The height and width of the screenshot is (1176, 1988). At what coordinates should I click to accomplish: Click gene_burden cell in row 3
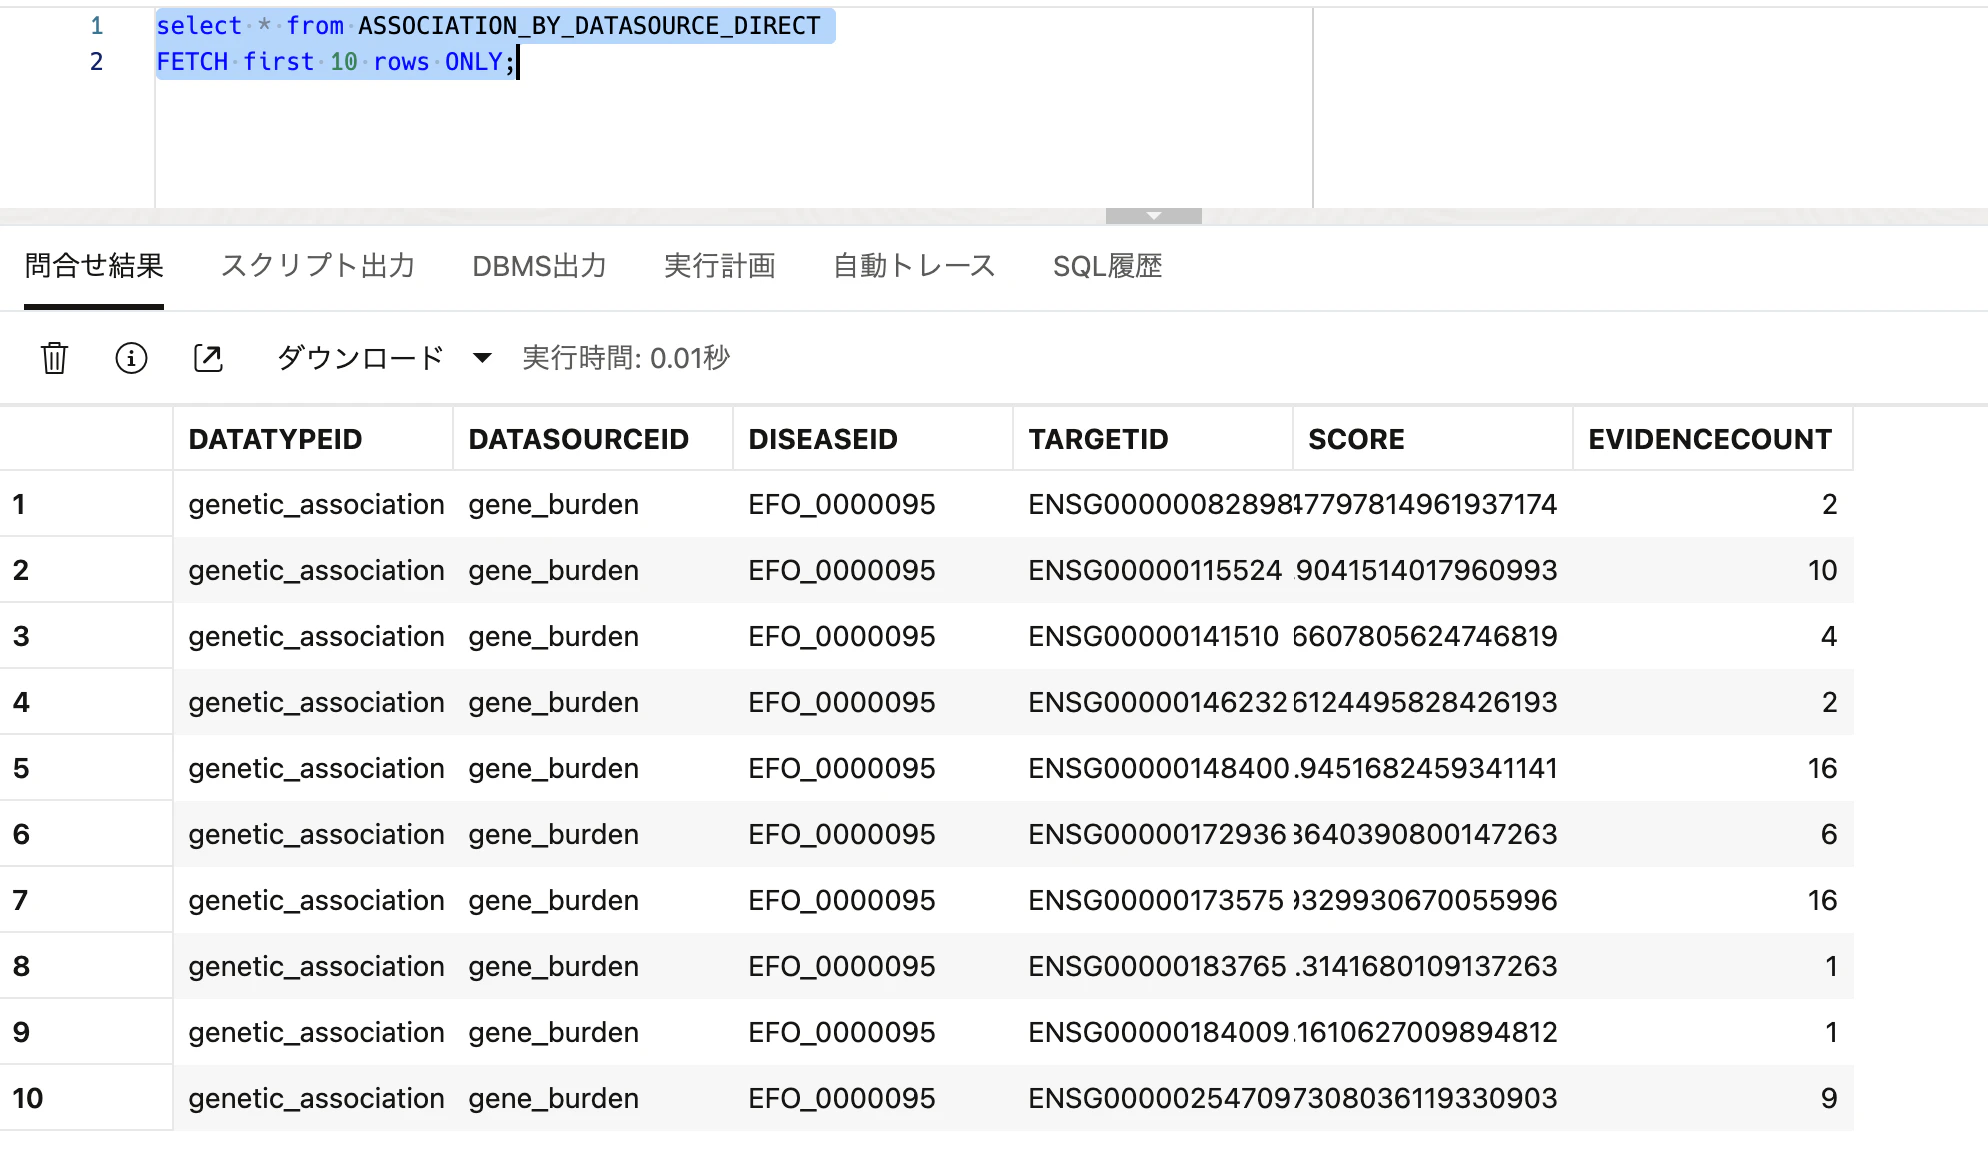tap(593, 636)
